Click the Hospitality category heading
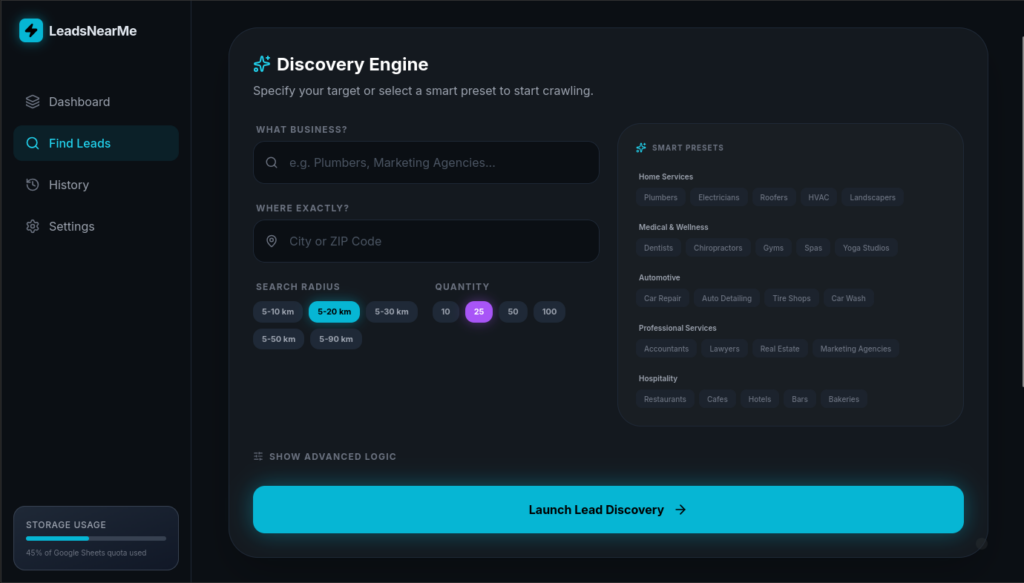This screenshot has height=583, width=1024. (x=658, y=379)
